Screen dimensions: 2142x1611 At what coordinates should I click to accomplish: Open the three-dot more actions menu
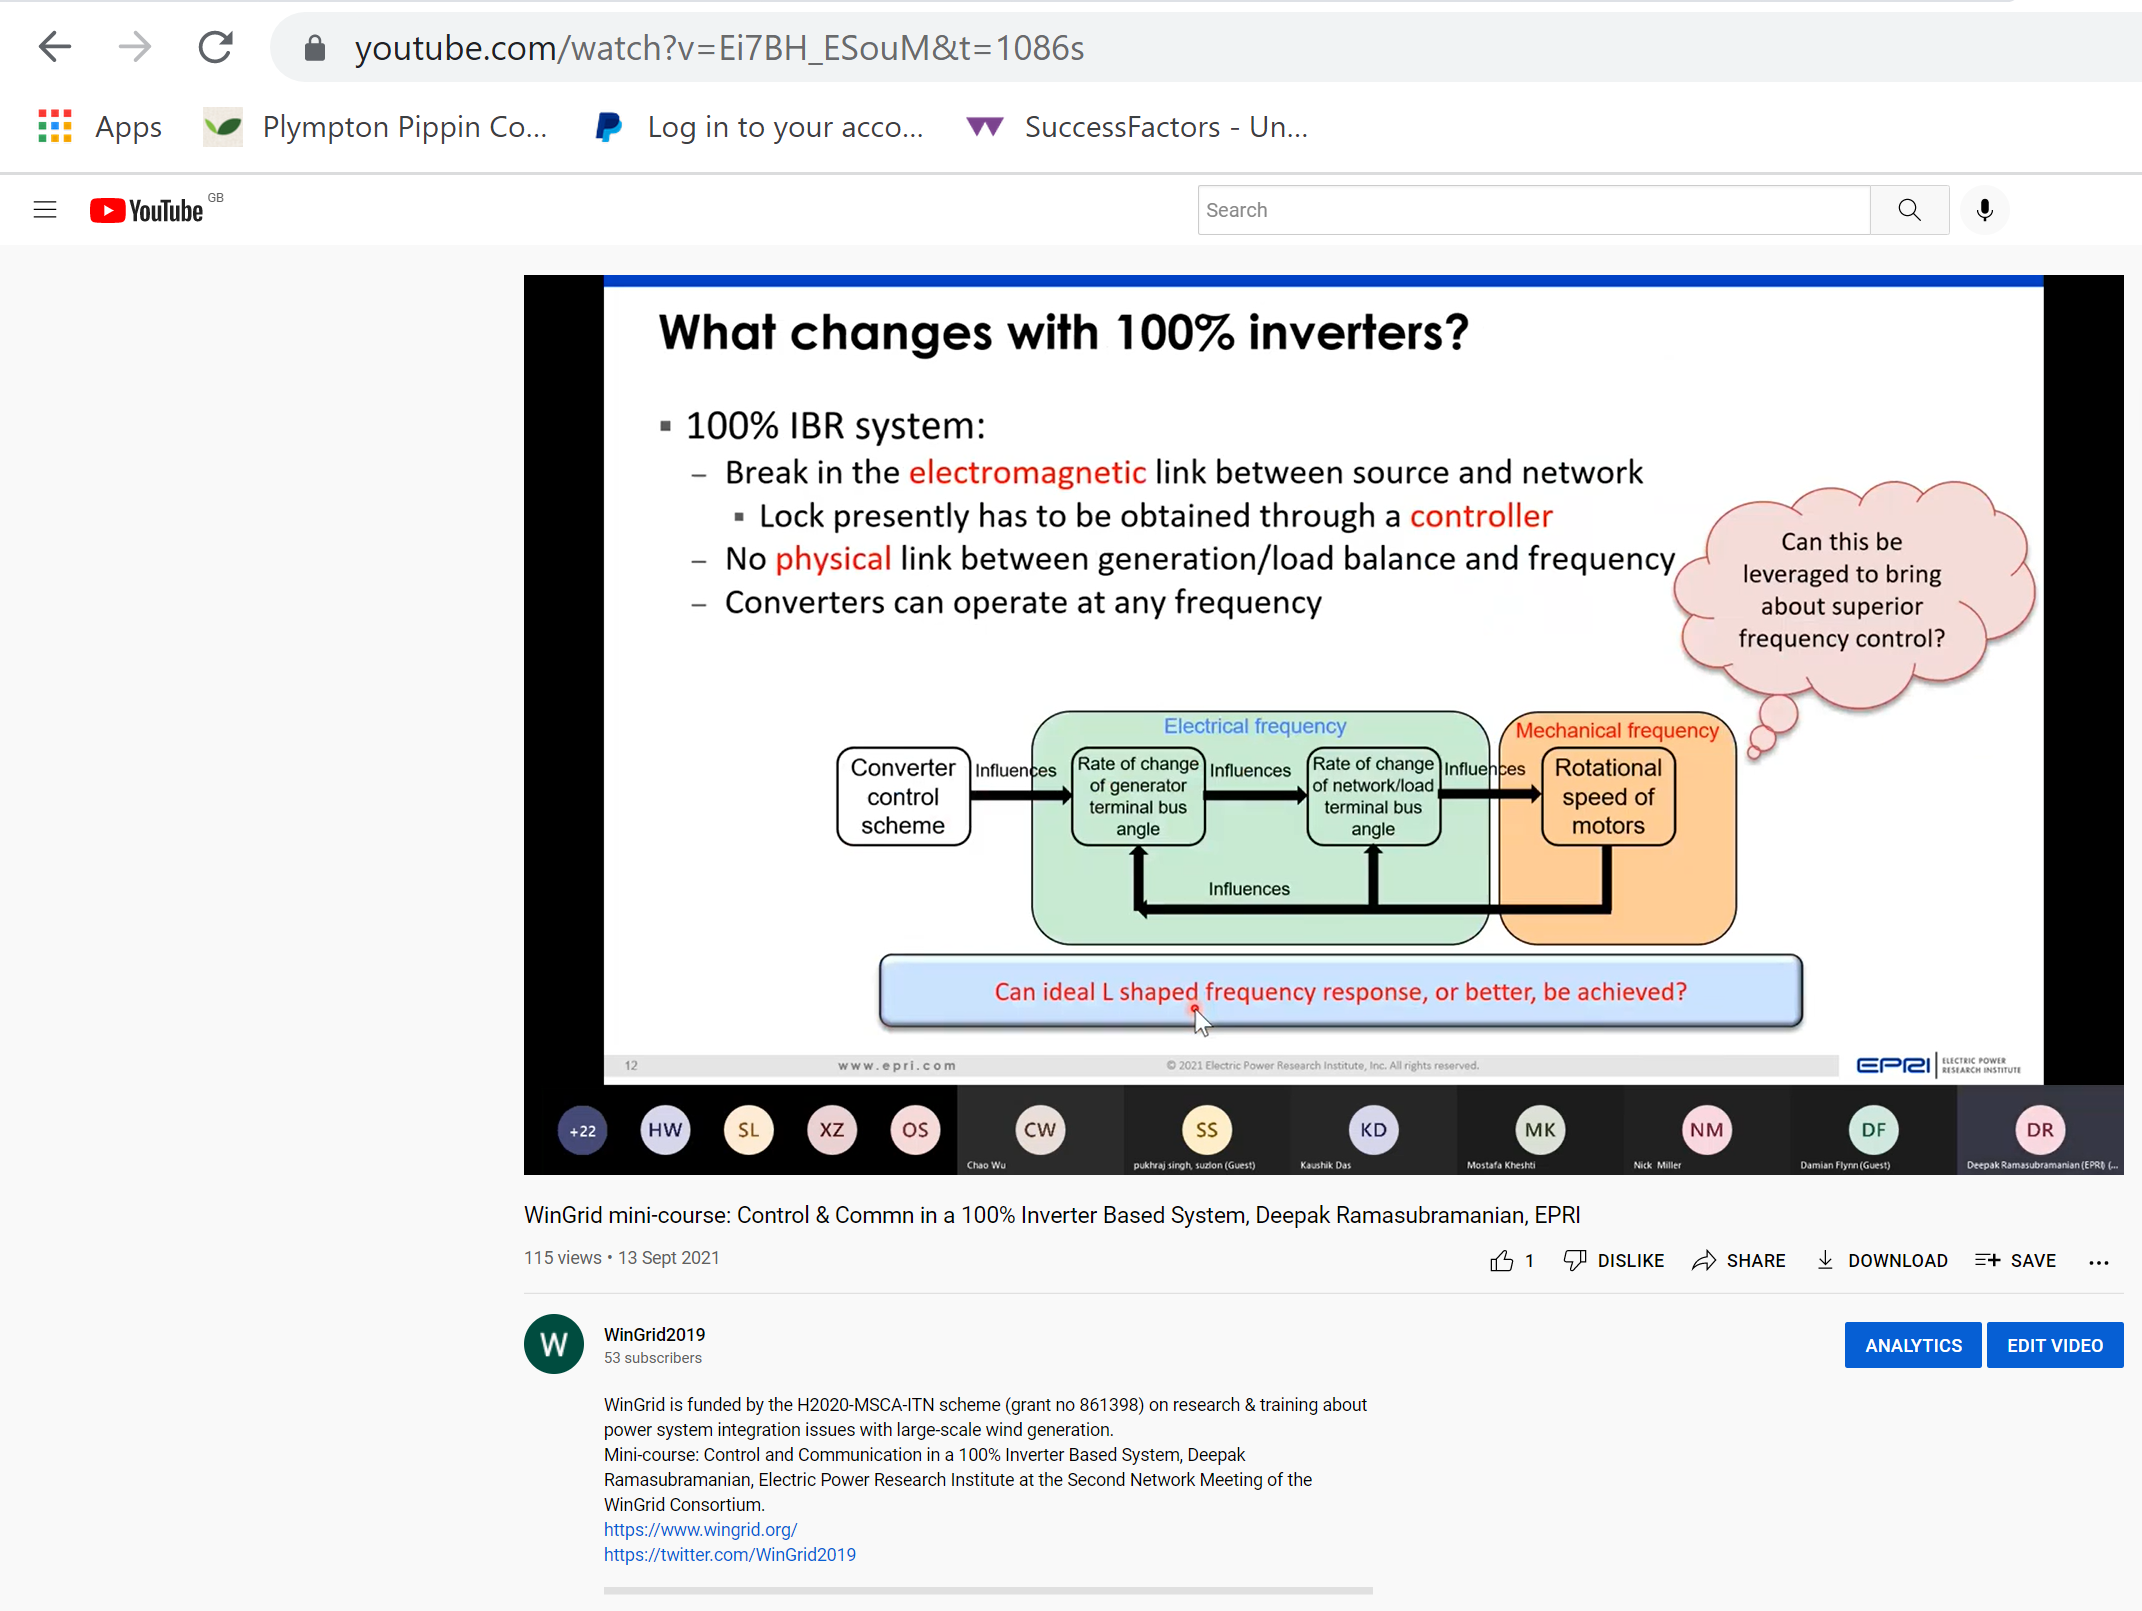[2099, 1262]
